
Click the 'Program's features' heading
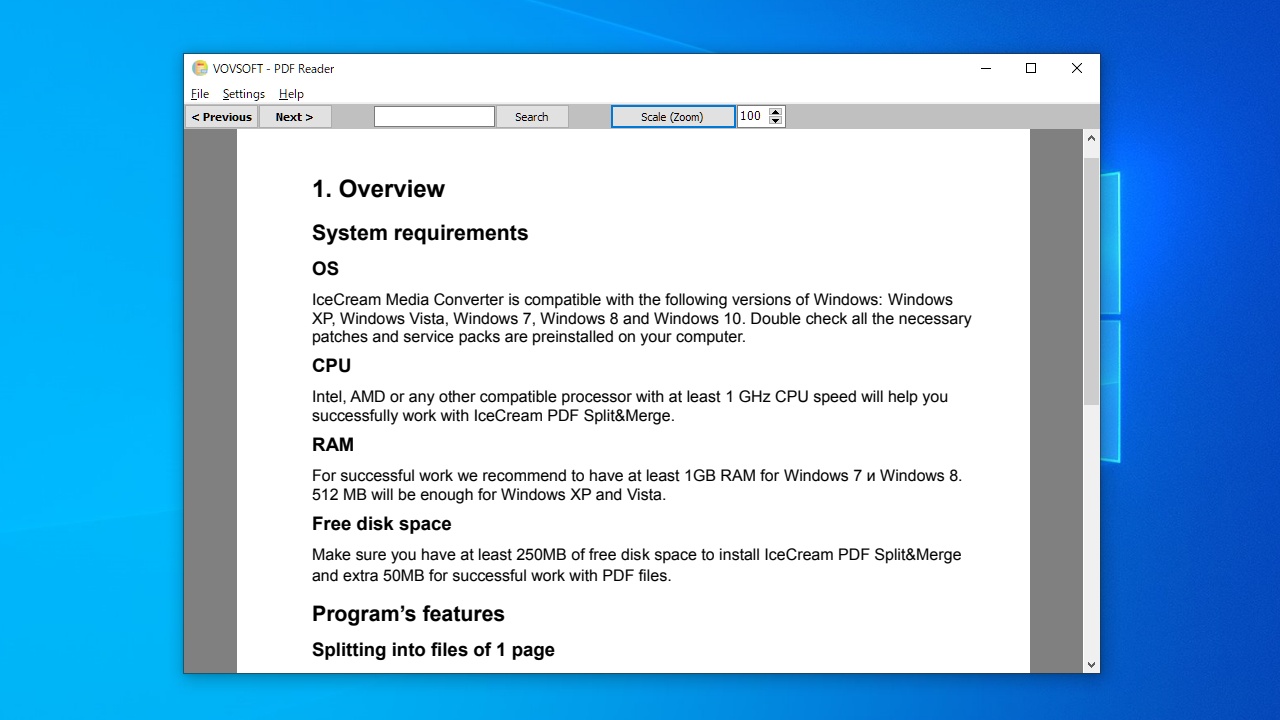click(x=408, y=614)
